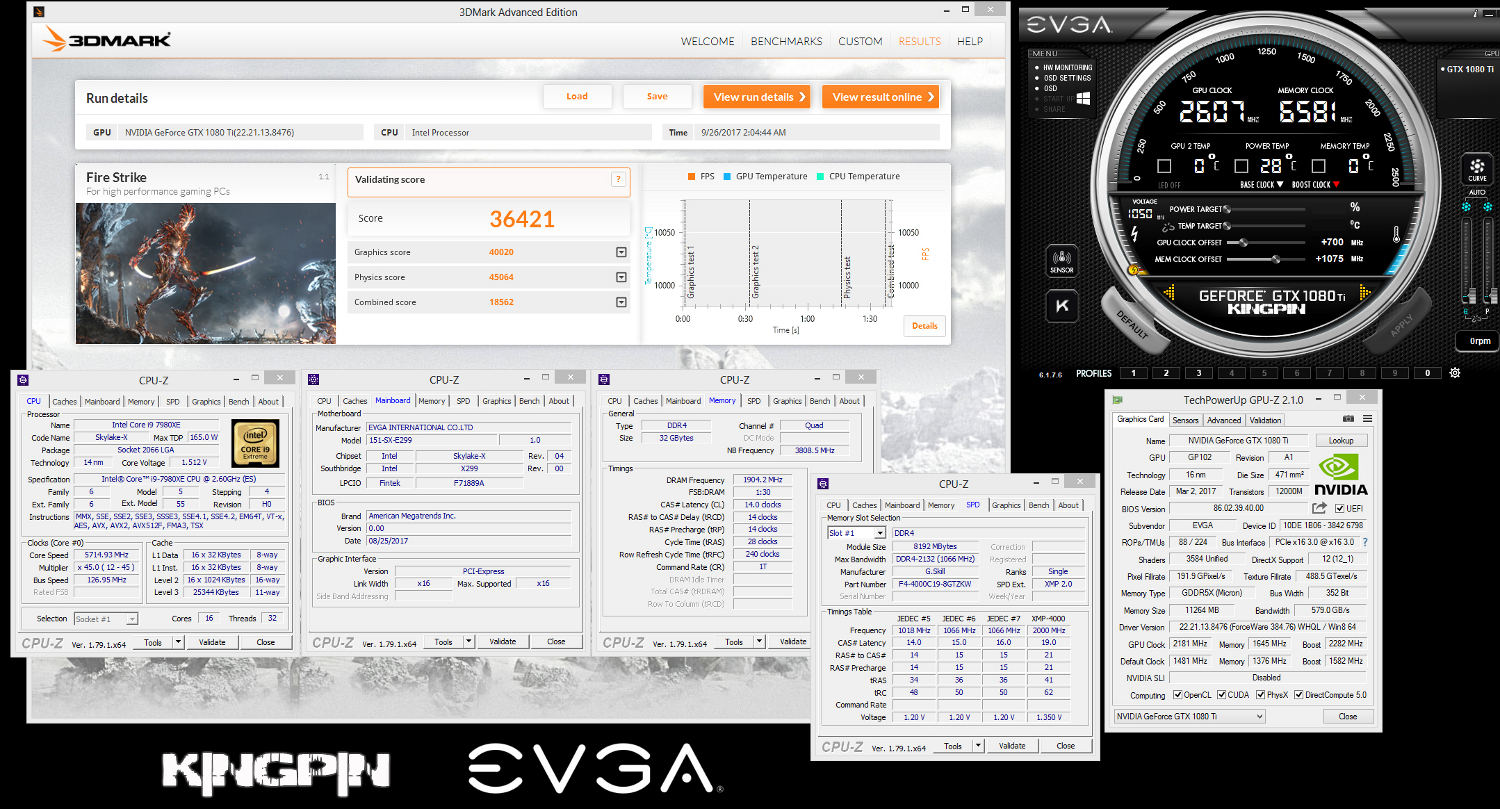The height and width of the screenshot is (809, 1500).
Task: Click the lightning voltage icon
Action: 1134,235
